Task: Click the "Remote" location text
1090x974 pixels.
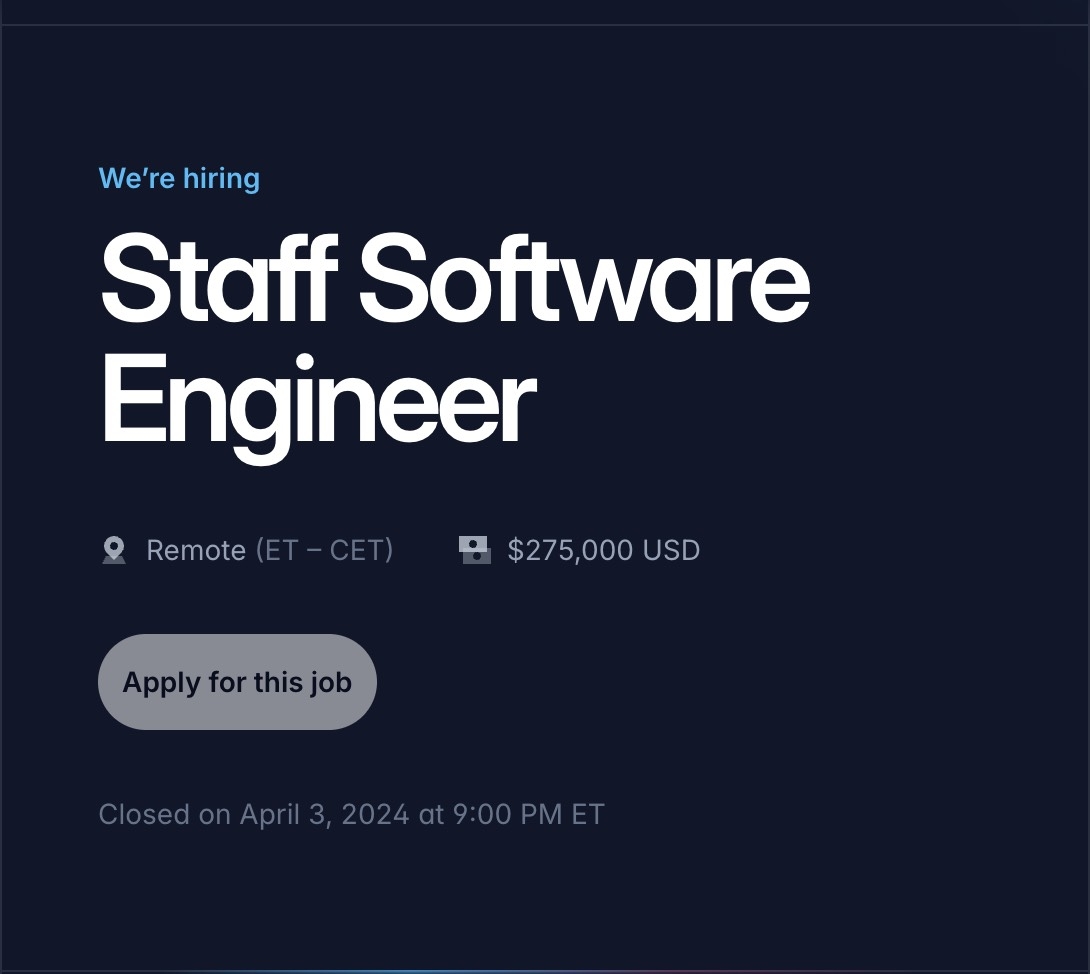Action: pyautogui.click(x=196, y=551)
